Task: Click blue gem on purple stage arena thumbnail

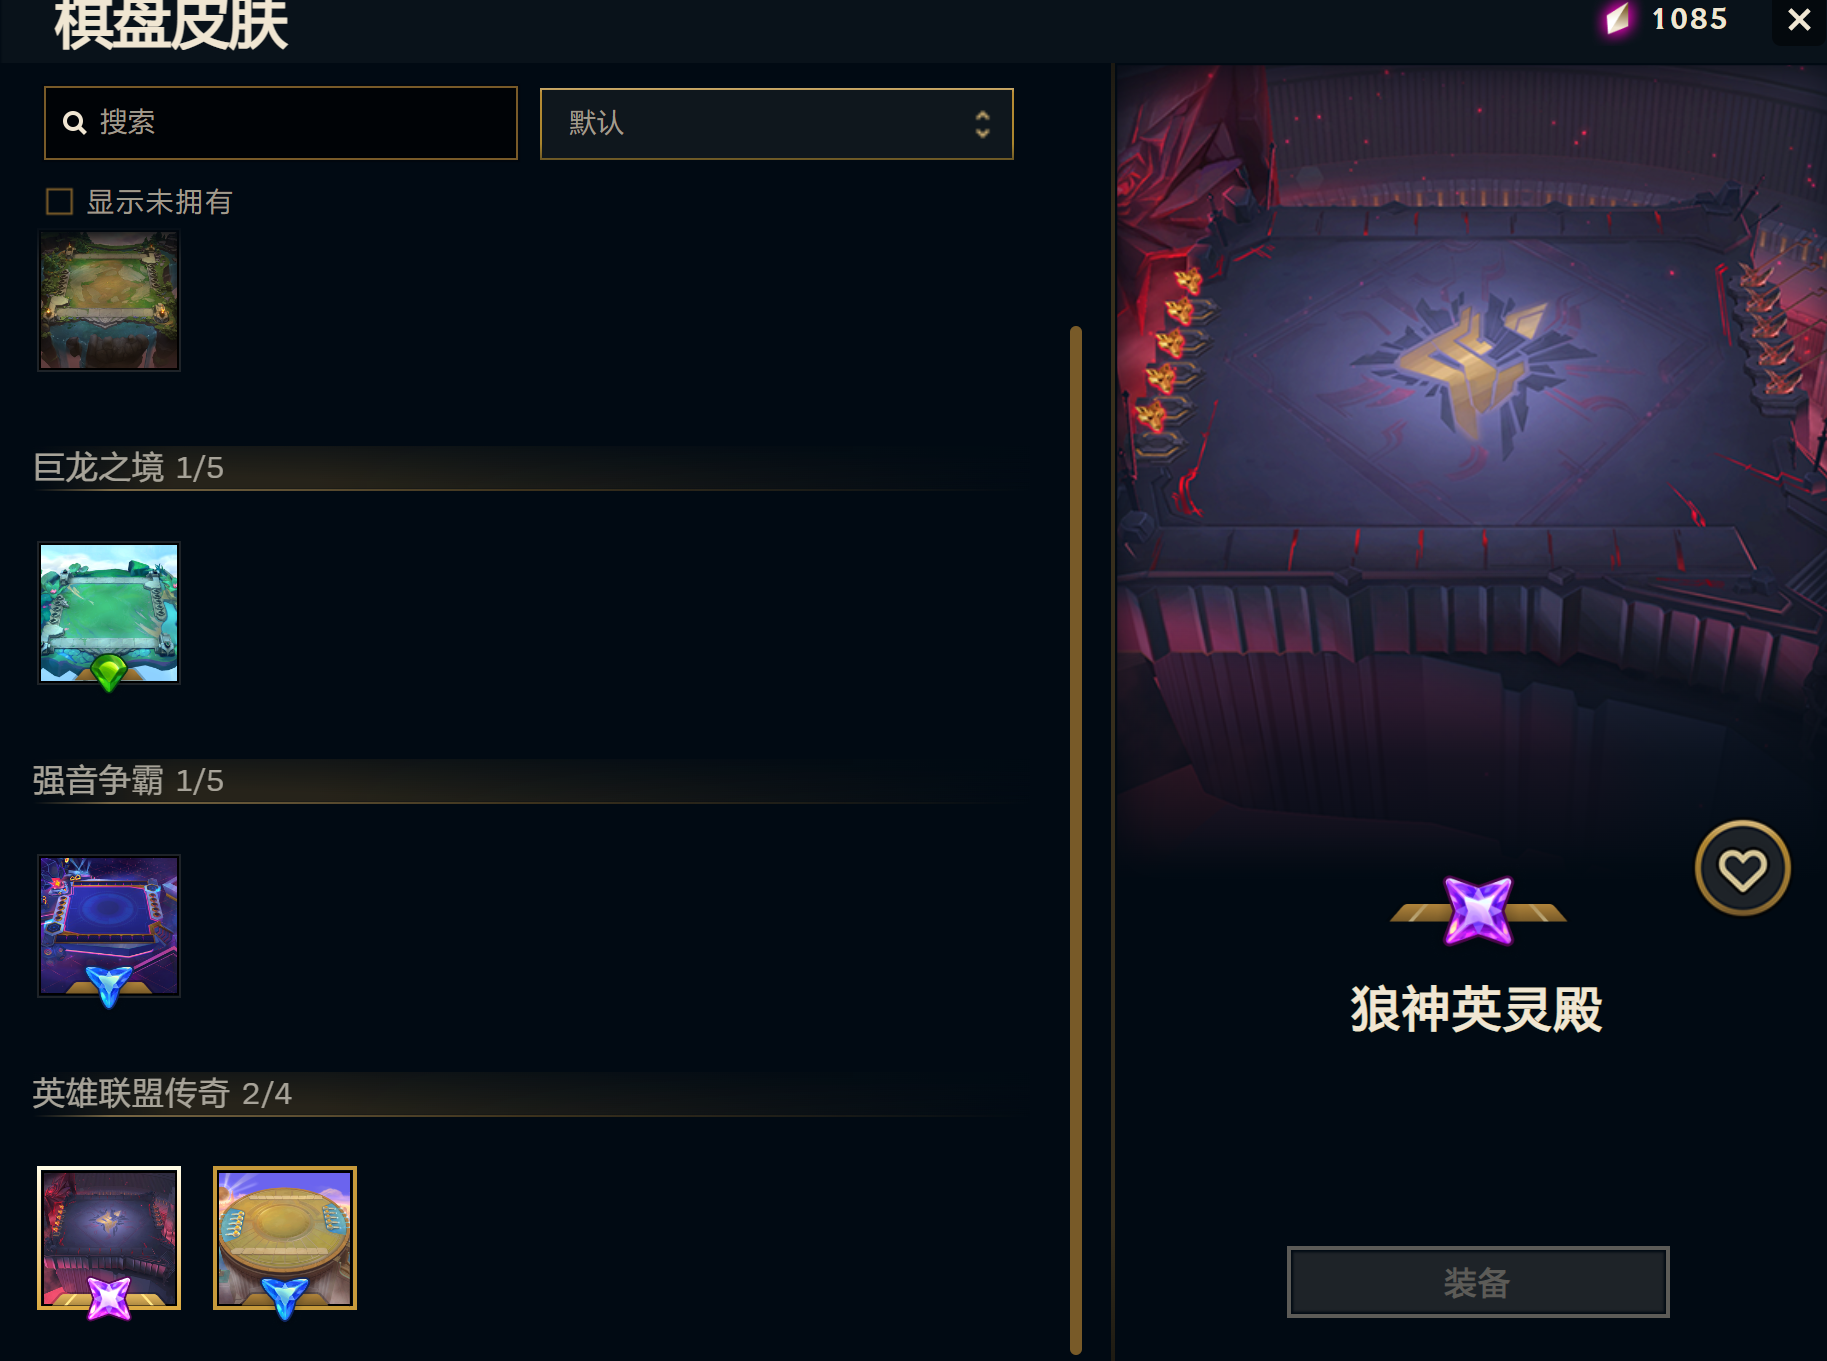Action: point(109,986)
